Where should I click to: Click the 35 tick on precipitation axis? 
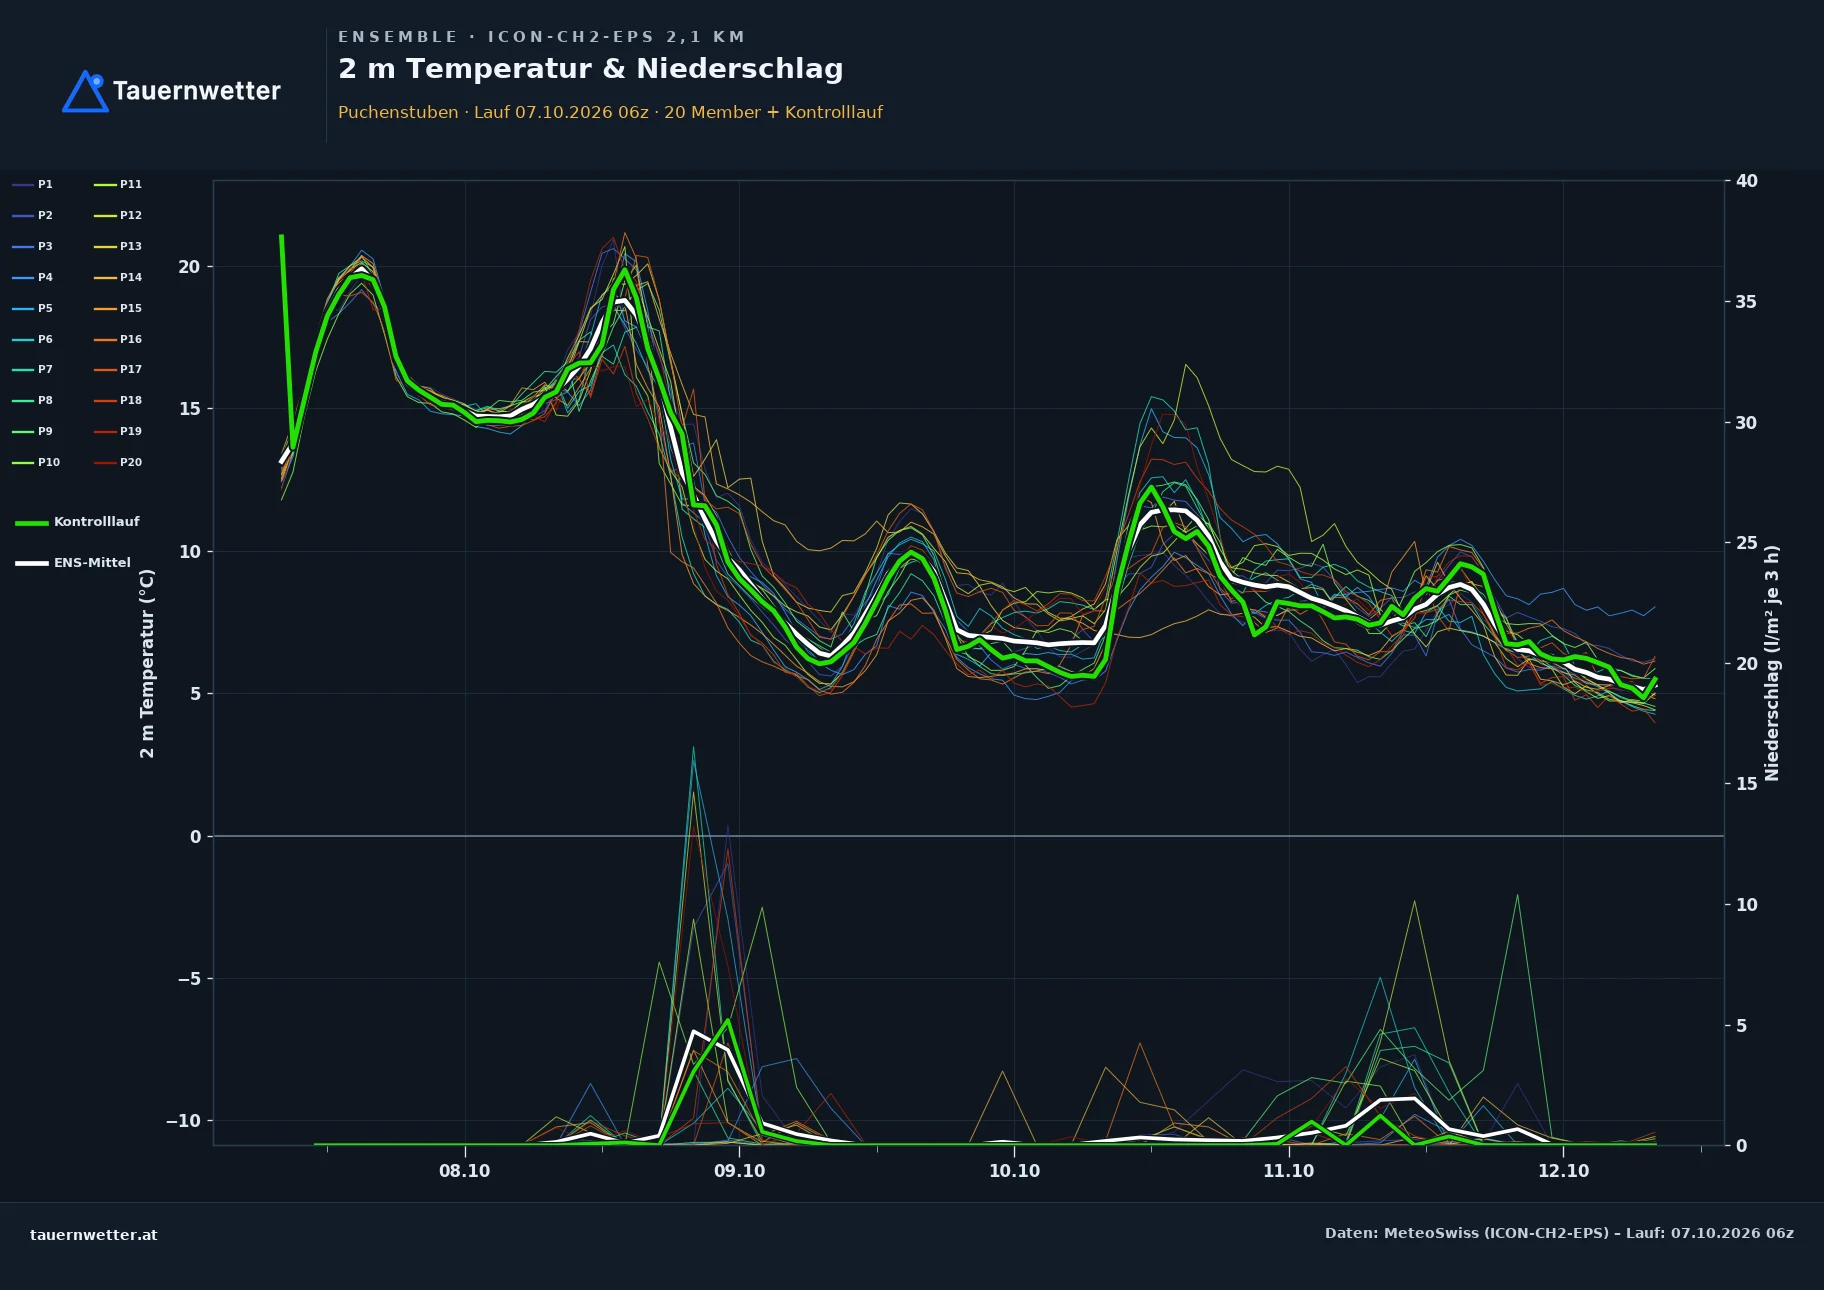pyautogui.click(x=1747, y=302)
